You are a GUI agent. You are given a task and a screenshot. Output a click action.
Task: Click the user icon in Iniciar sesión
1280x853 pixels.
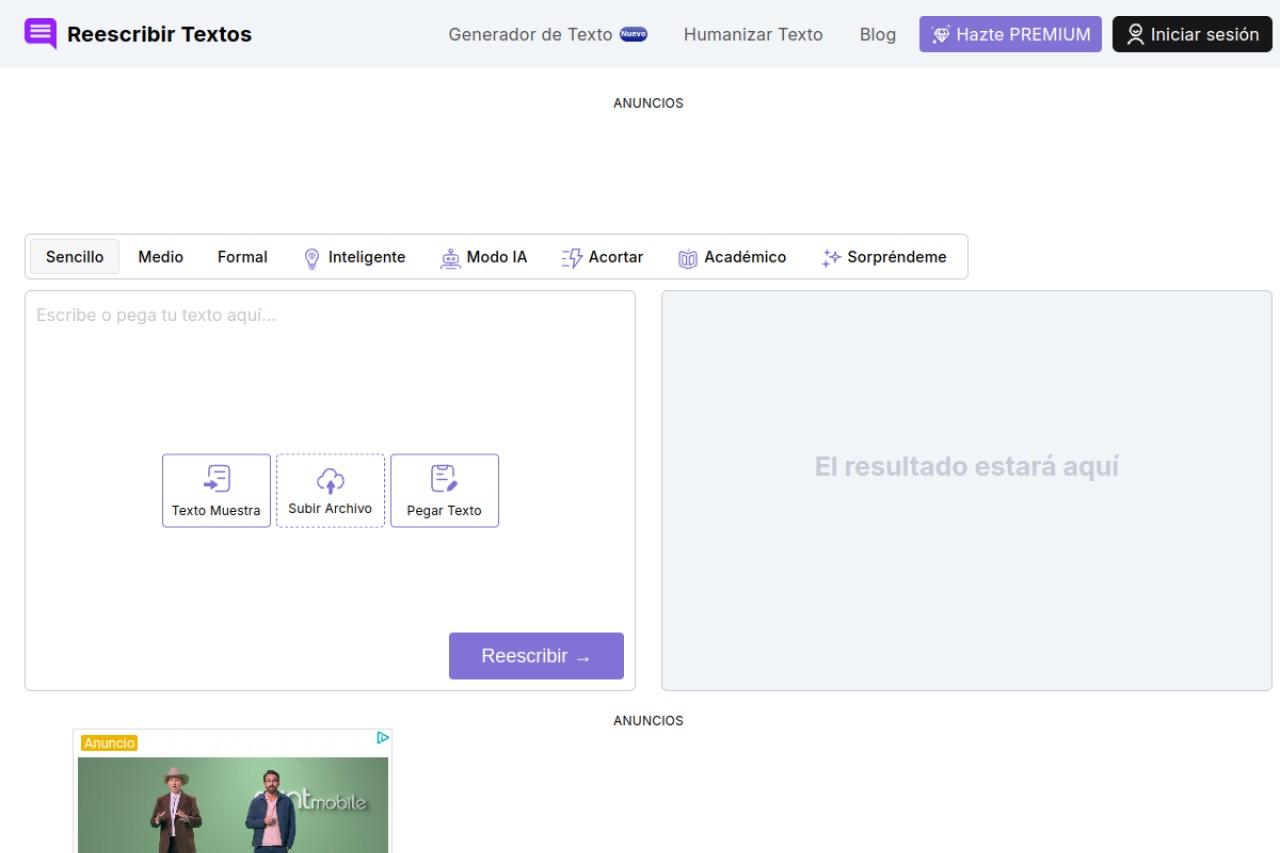(x=1135, y=34)
